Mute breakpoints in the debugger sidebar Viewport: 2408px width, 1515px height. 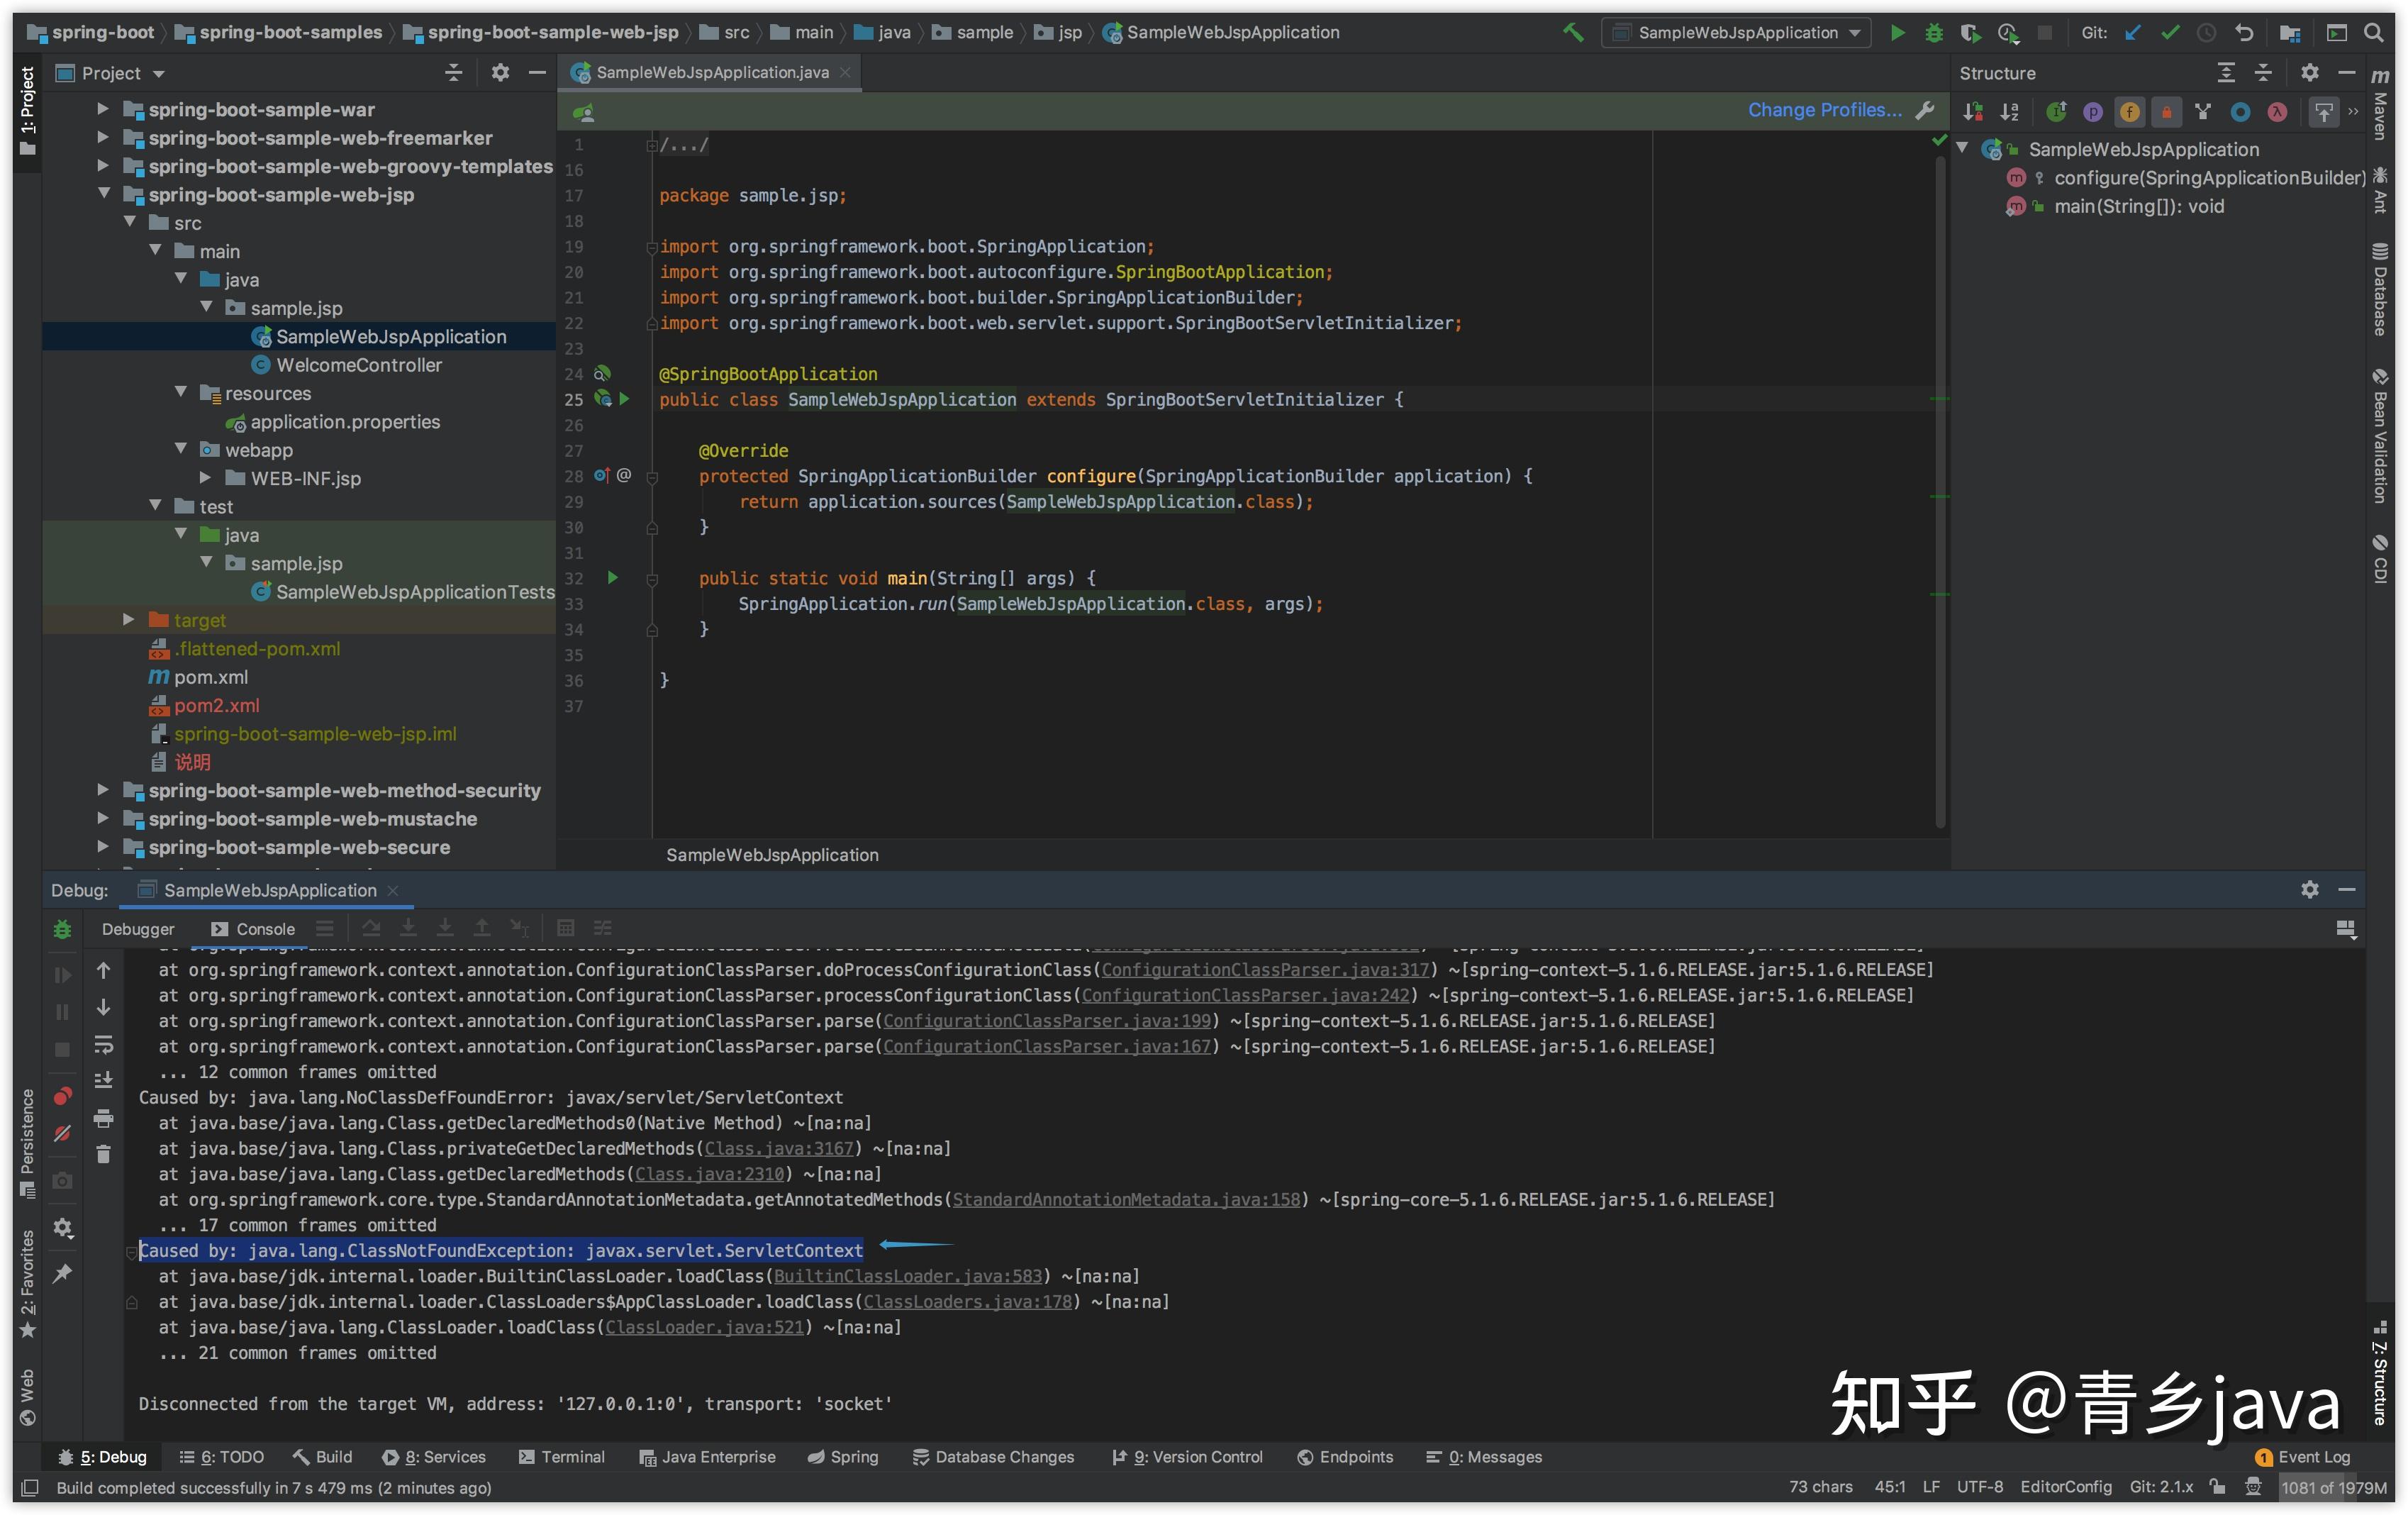click(x=62, y=1133)
